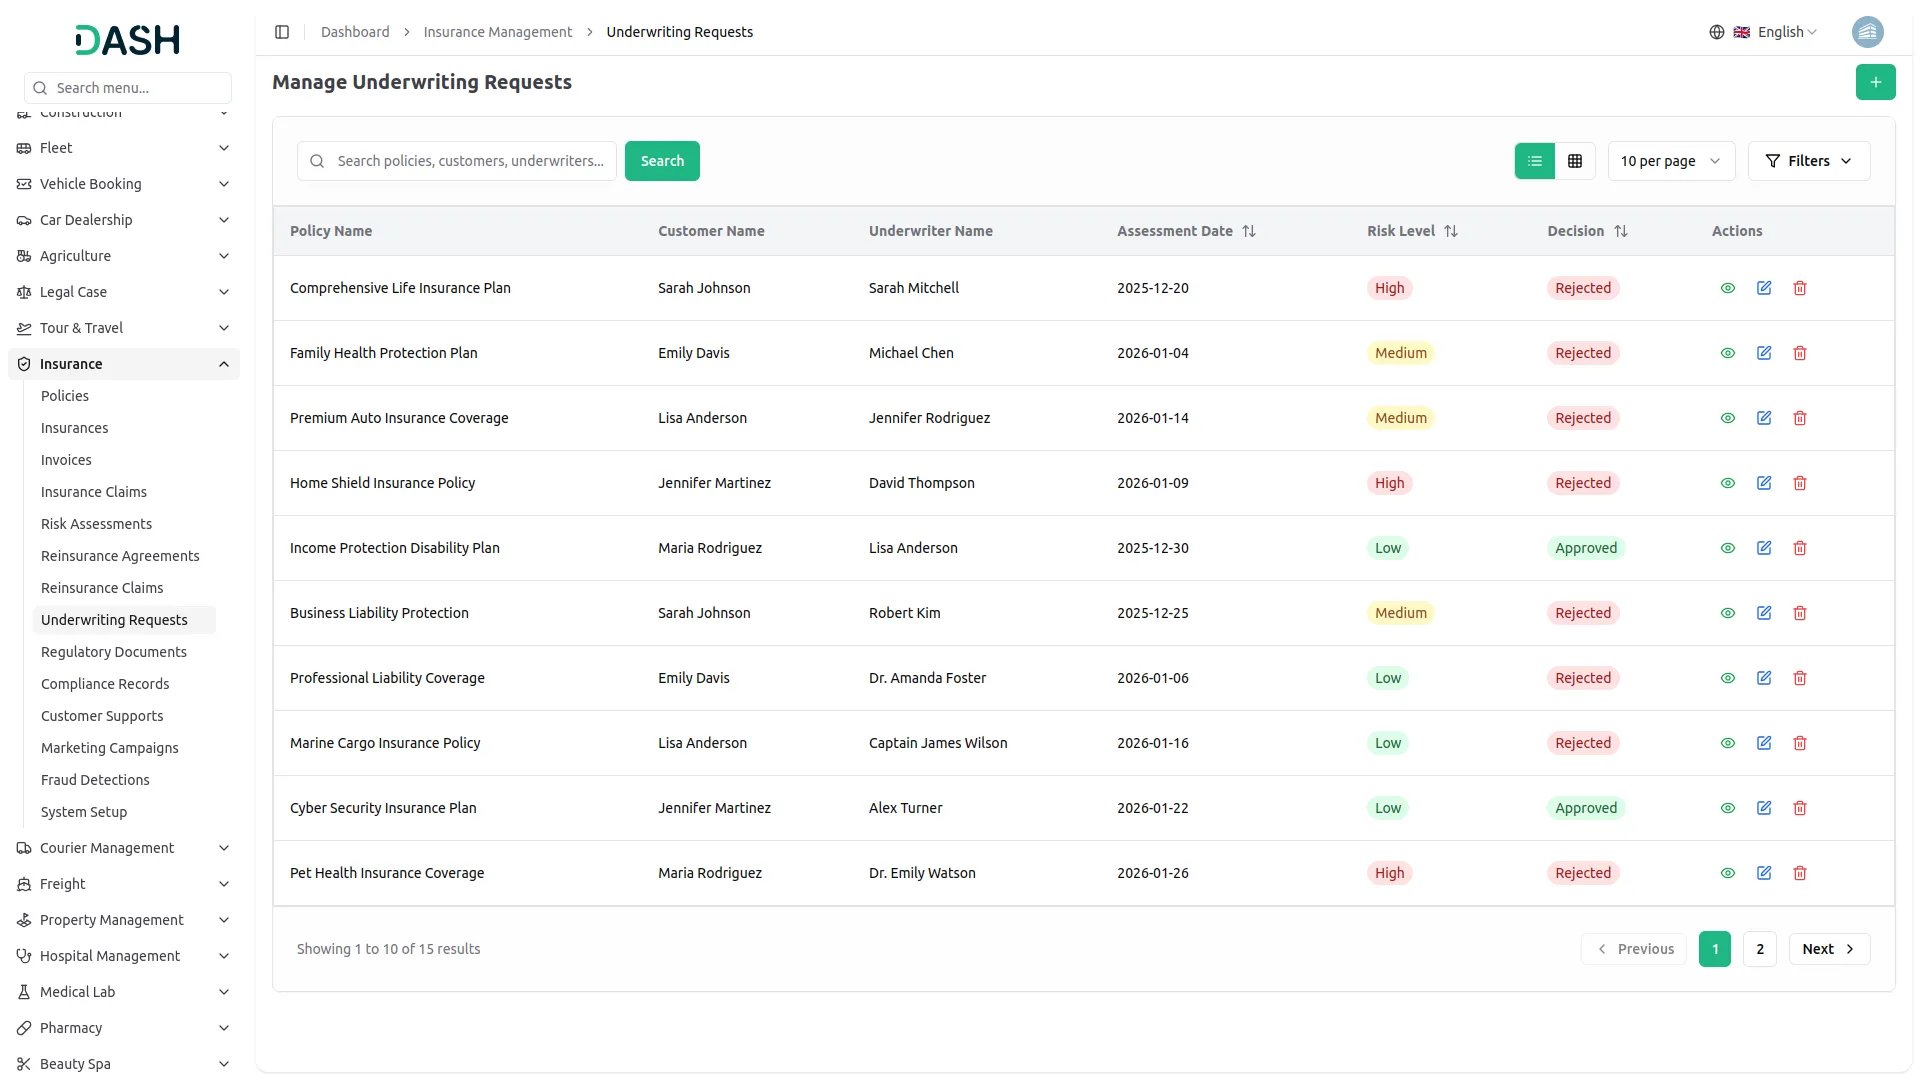Open the English language dropdown
The image size is (1920, 1080).
1779,31
